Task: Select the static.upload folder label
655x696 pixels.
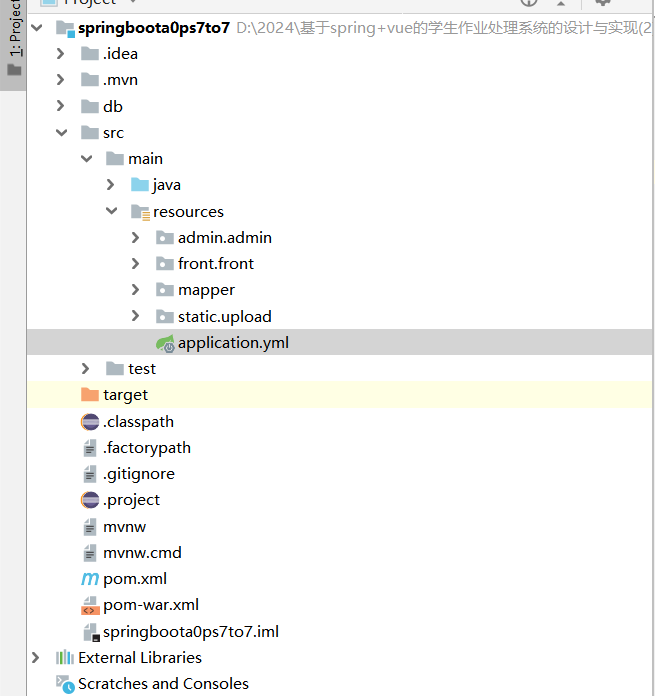Action: pyautogui.click(x=224, y=316)
